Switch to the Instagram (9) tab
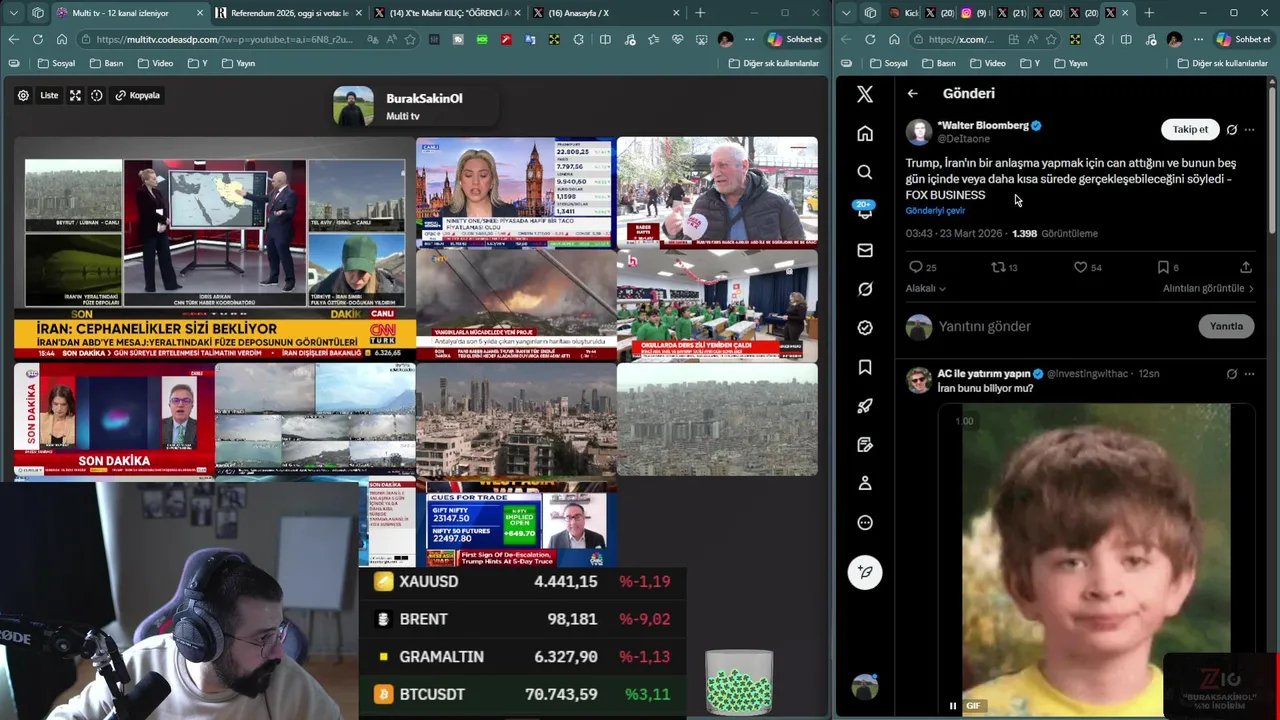This screenshot has width=1280, height=720. [973, 13]
